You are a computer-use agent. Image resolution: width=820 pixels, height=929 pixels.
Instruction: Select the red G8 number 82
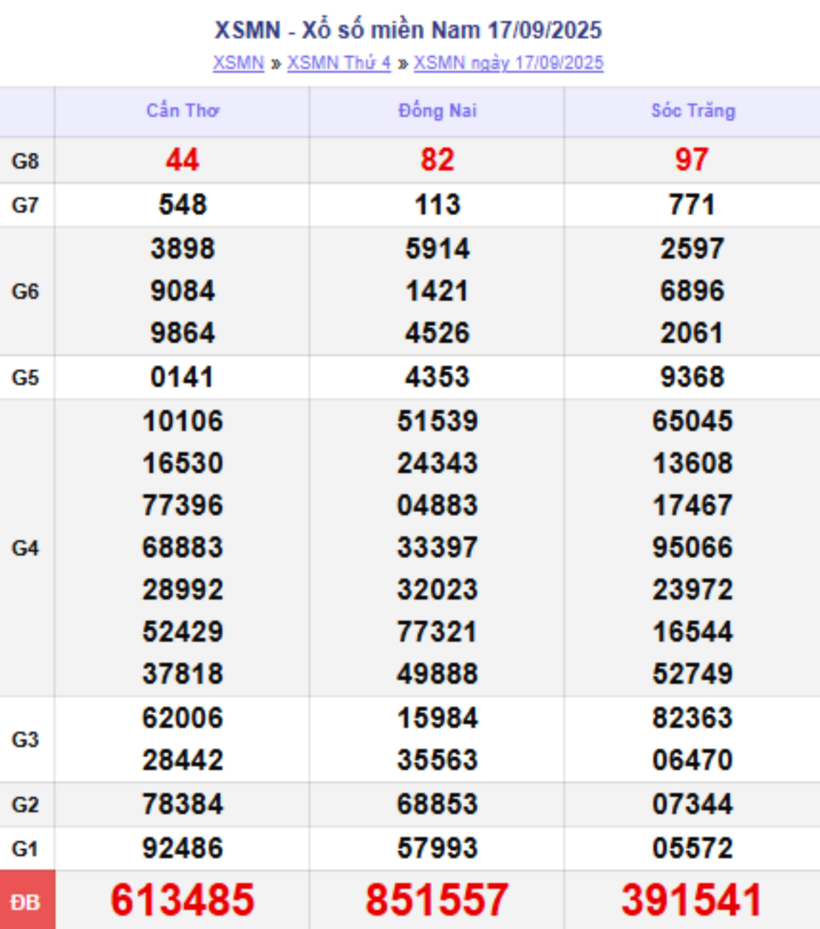(437, 160)
